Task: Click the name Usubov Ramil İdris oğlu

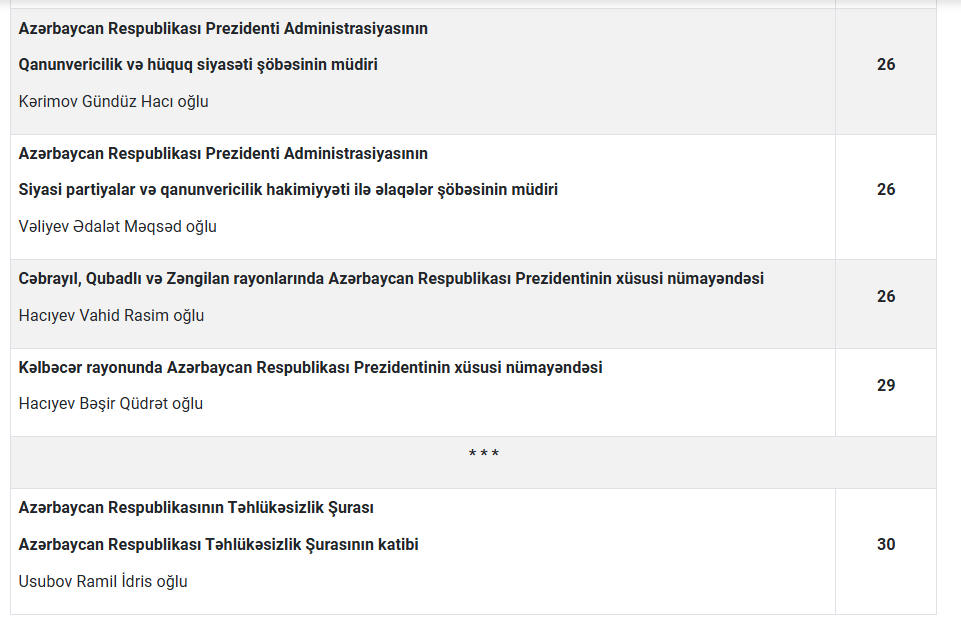Action: pyautogui.click(x=103, y=581)
